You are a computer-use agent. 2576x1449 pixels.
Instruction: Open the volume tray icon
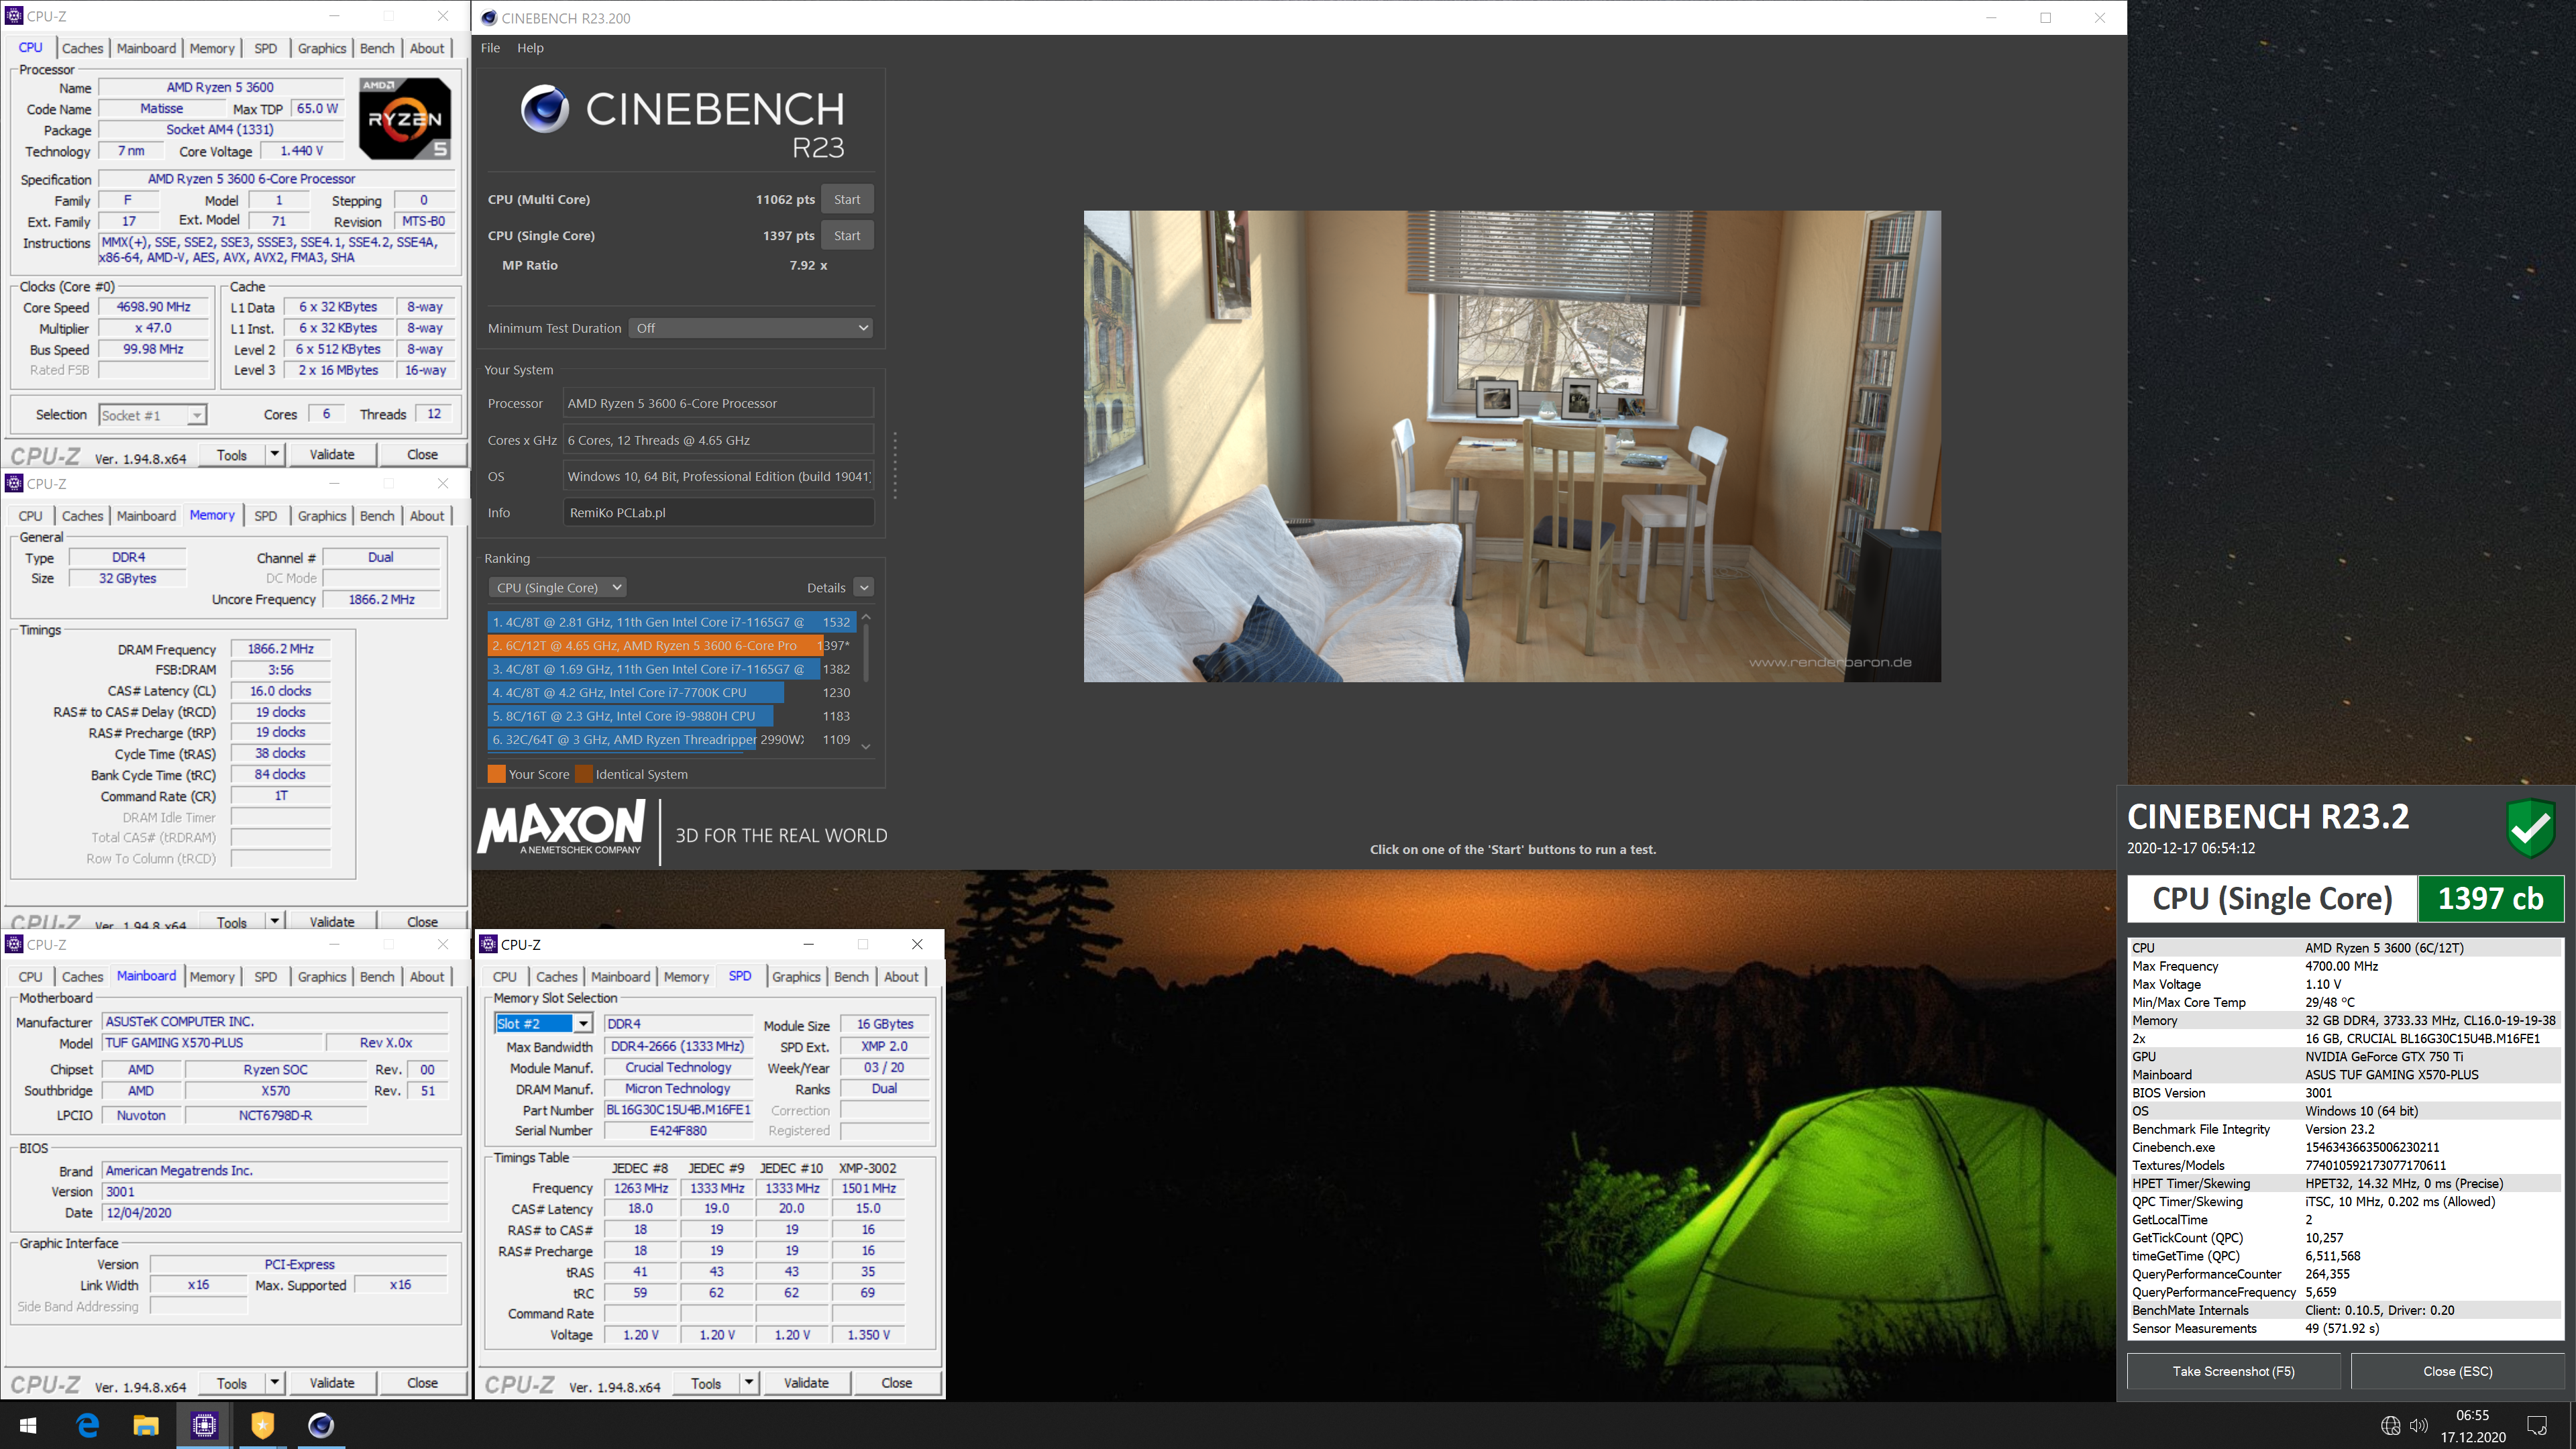click(x=2419, y=1425)
